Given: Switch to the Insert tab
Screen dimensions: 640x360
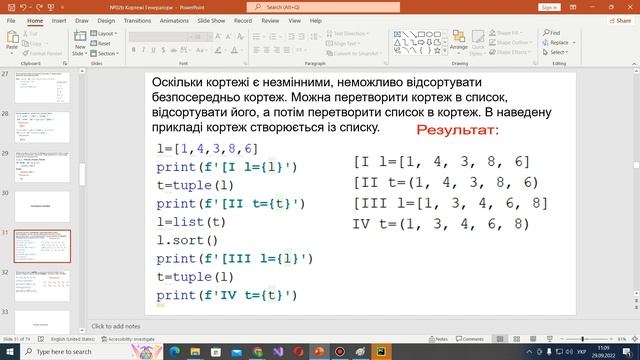Looking at the screenshot, I should pos(59,20).
